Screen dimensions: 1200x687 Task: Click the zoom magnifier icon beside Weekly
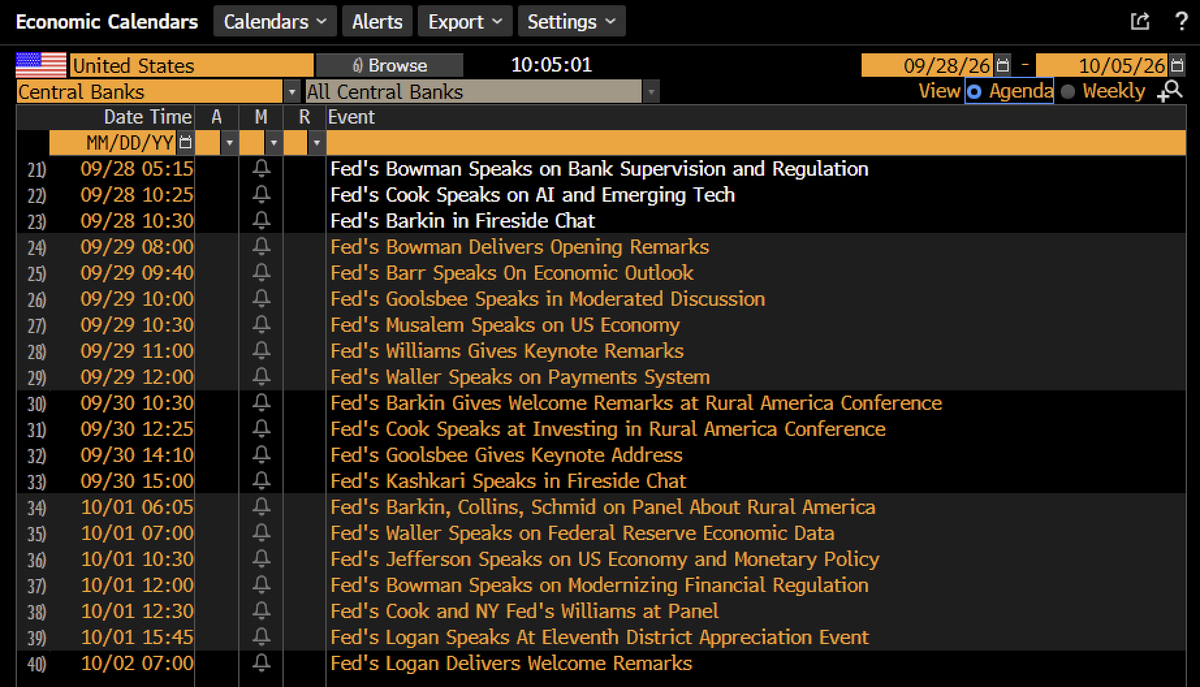[x=1169, y=92]
